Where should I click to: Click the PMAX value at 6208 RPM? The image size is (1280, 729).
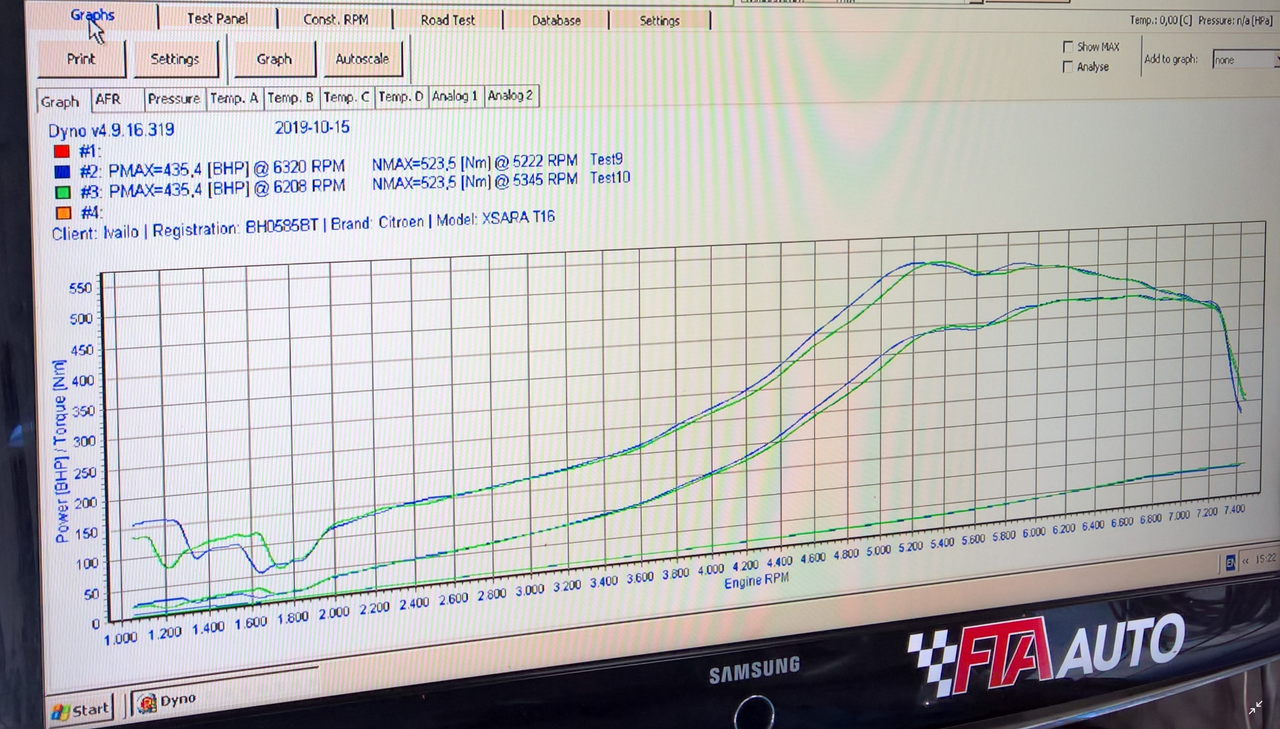227,187
